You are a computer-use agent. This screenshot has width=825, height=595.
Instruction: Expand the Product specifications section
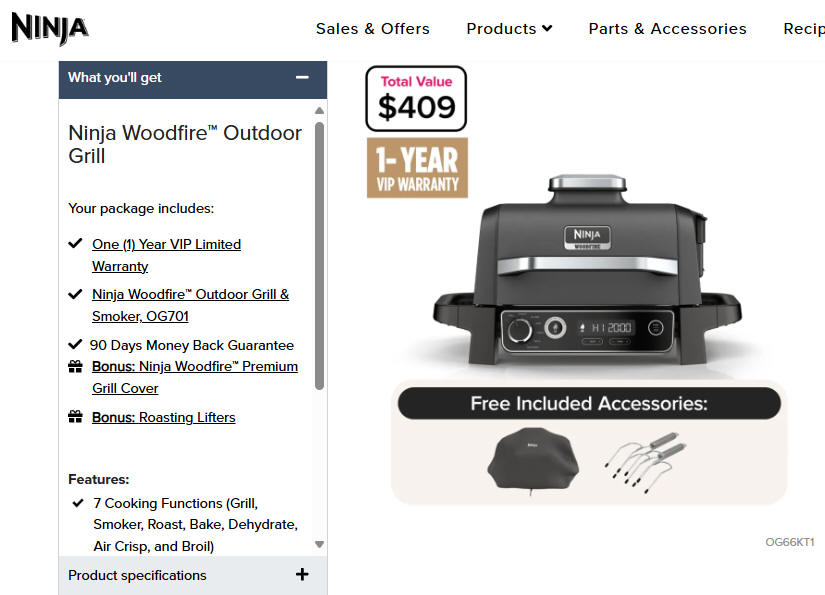pos(302,574)
